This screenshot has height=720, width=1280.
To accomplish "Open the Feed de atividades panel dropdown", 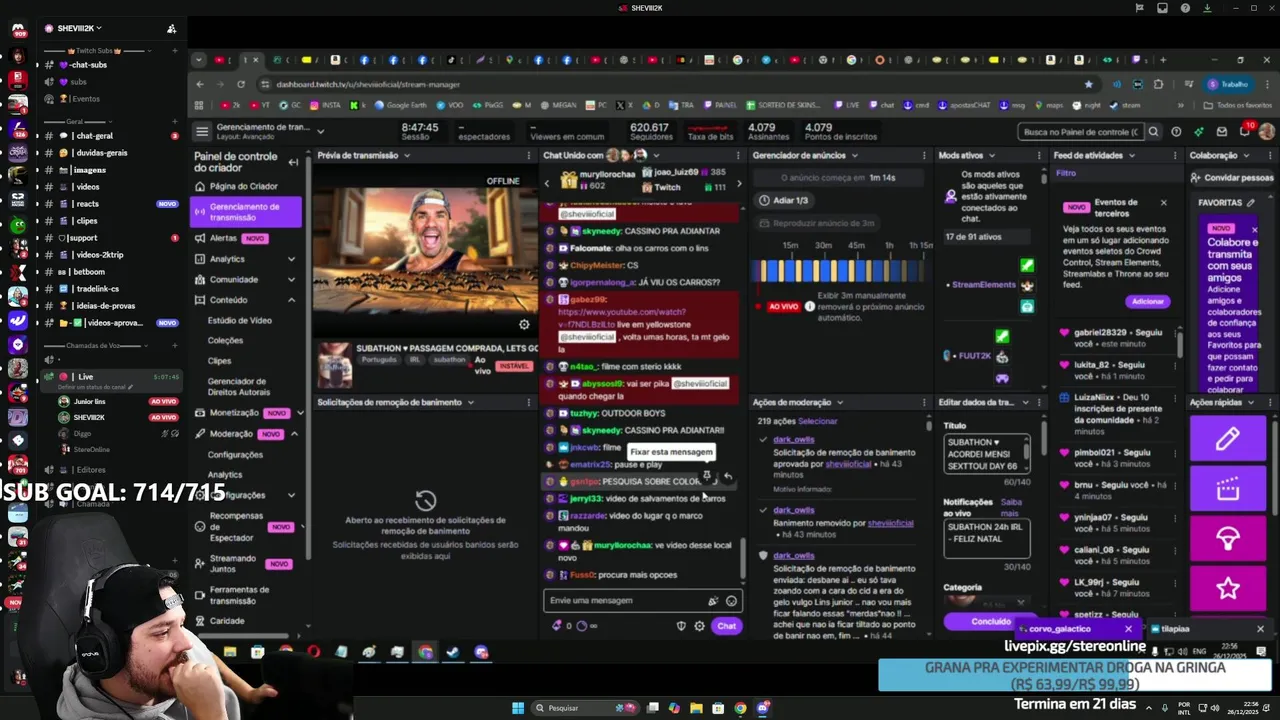I will (x=1131, y=155).
